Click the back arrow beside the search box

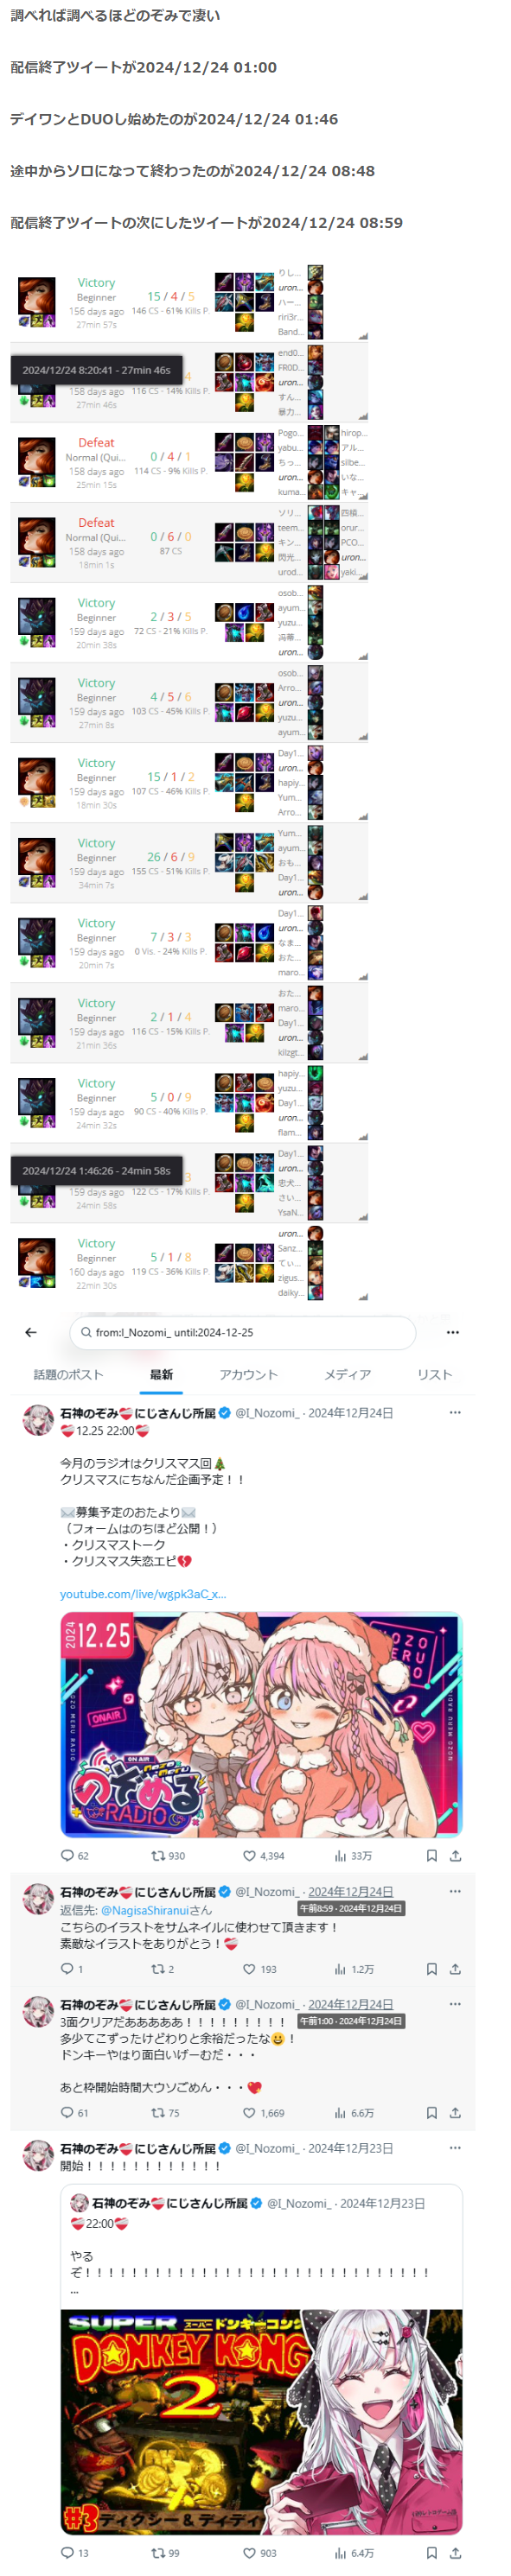(x=31, y=1332)
